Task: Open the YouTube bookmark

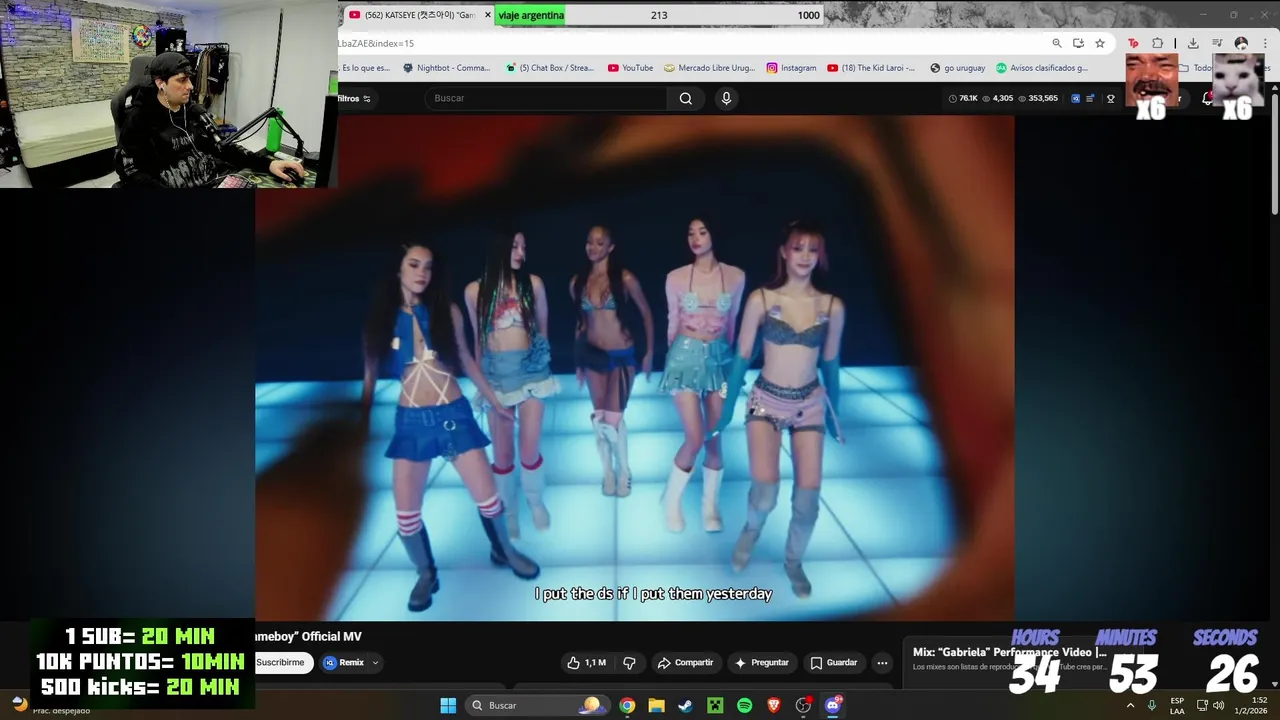Action: (630, 68)
